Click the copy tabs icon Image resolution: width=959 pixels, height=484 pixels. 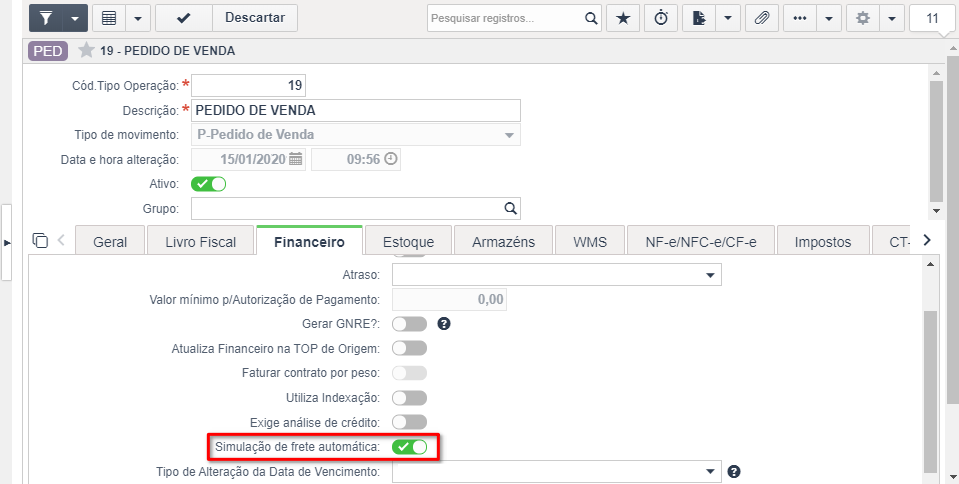[40, 240]
